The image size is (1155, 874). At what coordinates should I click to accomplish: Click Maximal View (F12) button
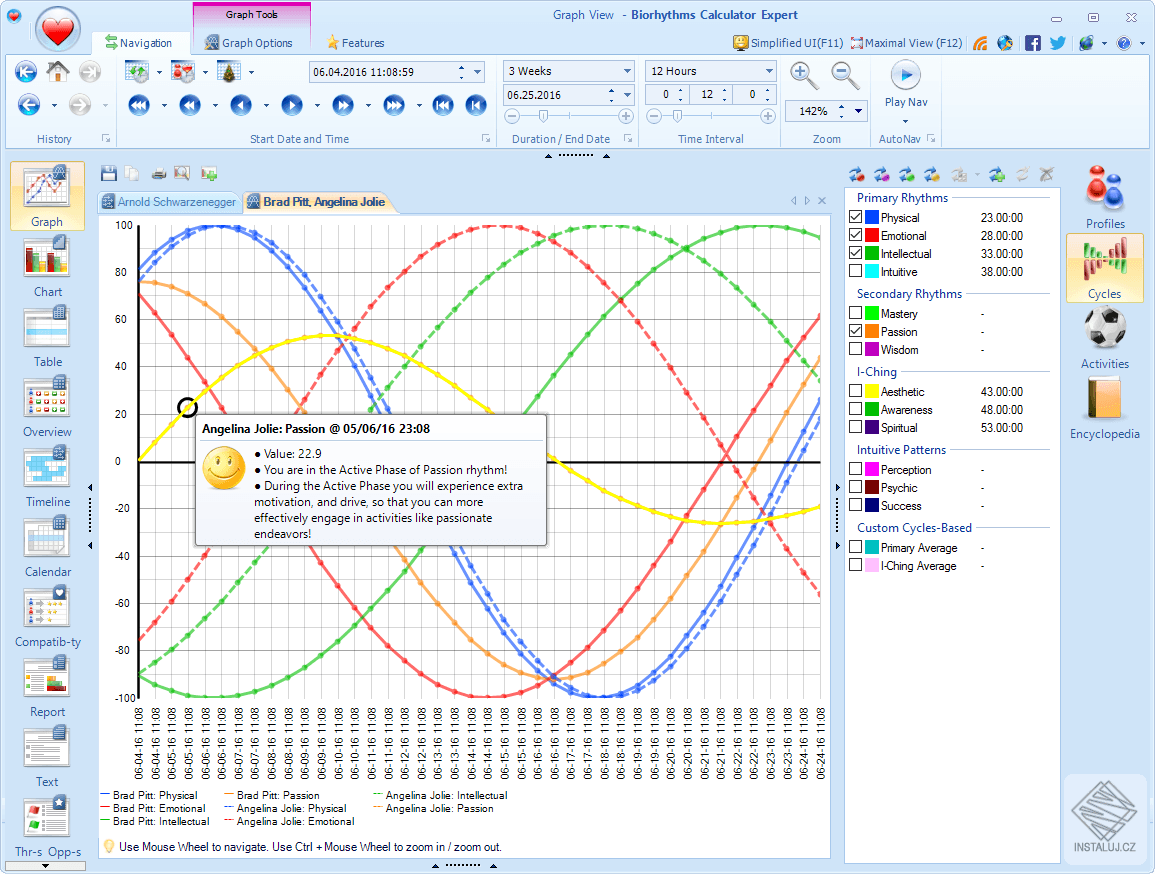click(906, 43)
